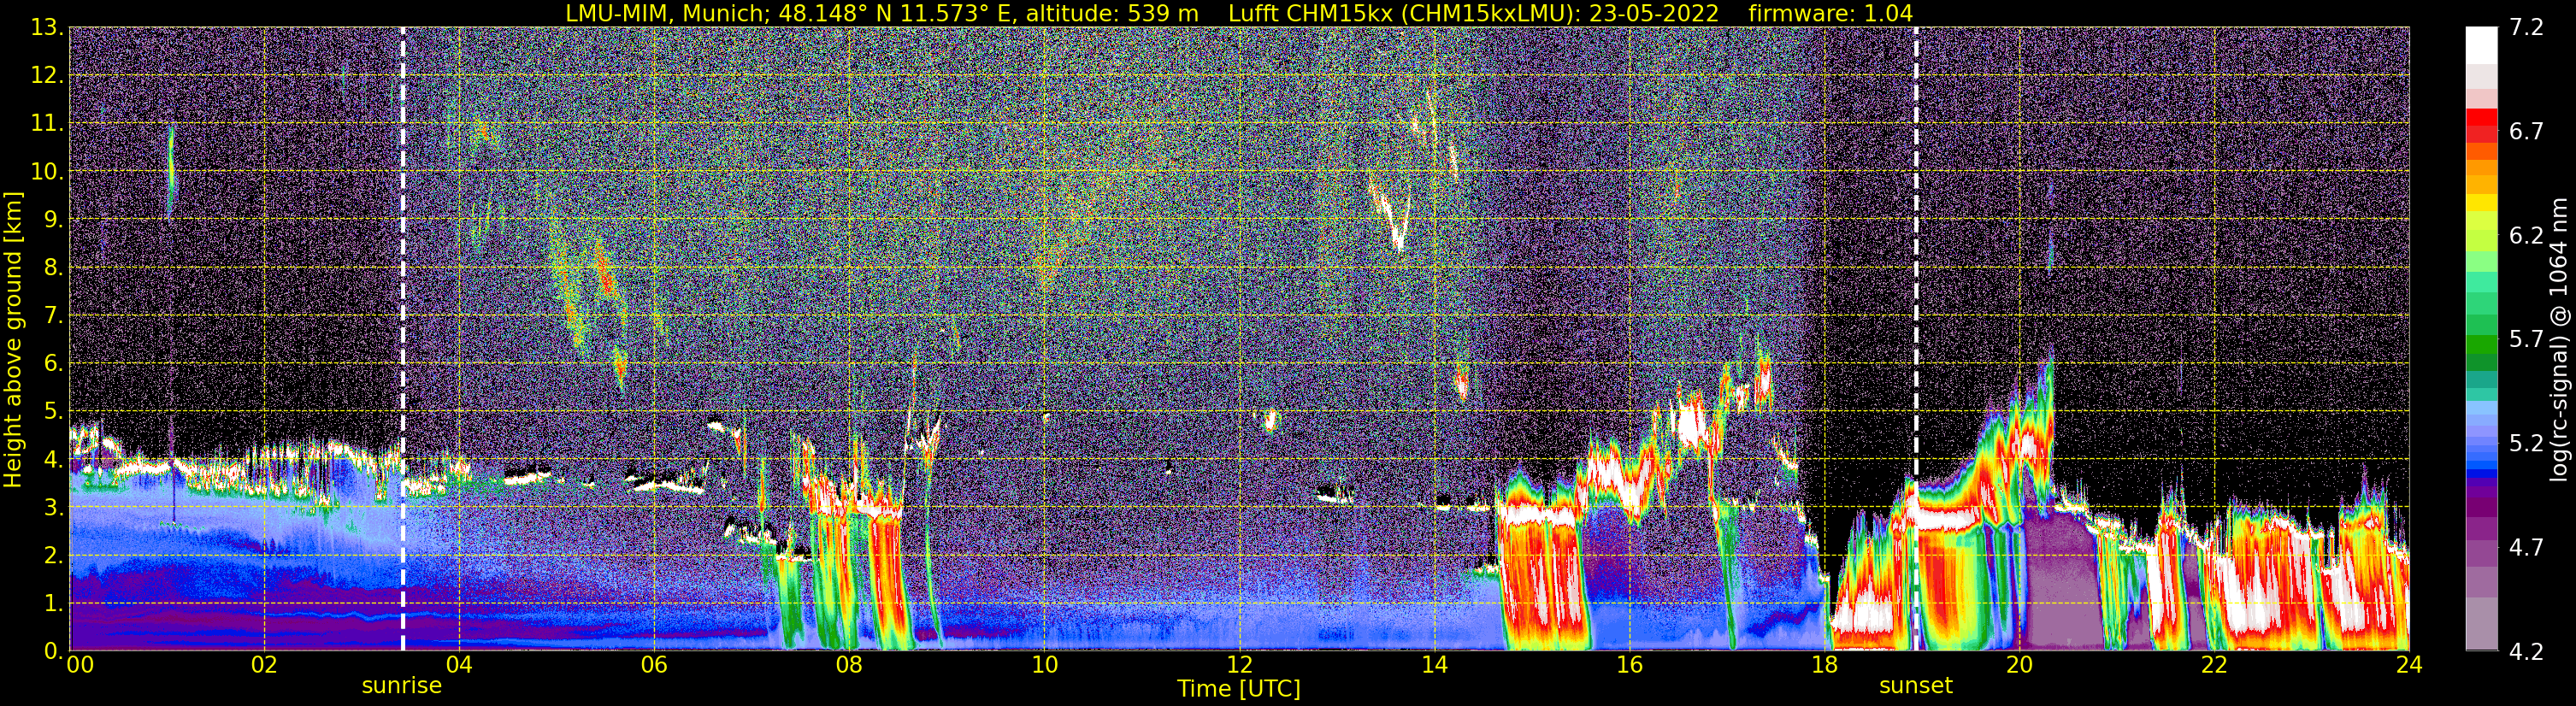
Task: Click height axis tick label 8
Action: pyautogui.click(x=52, y=268)
